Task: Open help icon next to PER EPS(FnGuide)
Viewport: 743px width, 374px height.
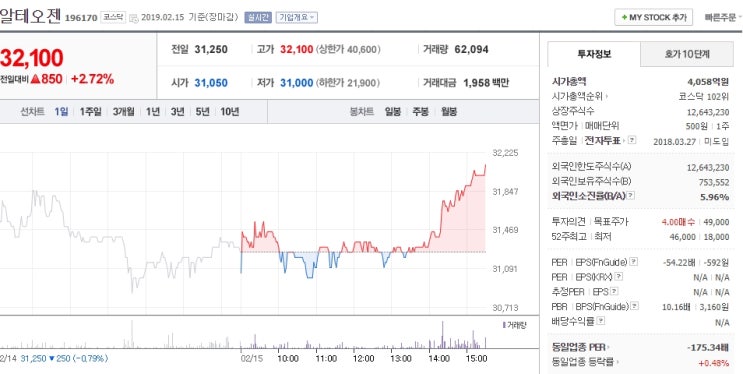Action: coord(634,262)
